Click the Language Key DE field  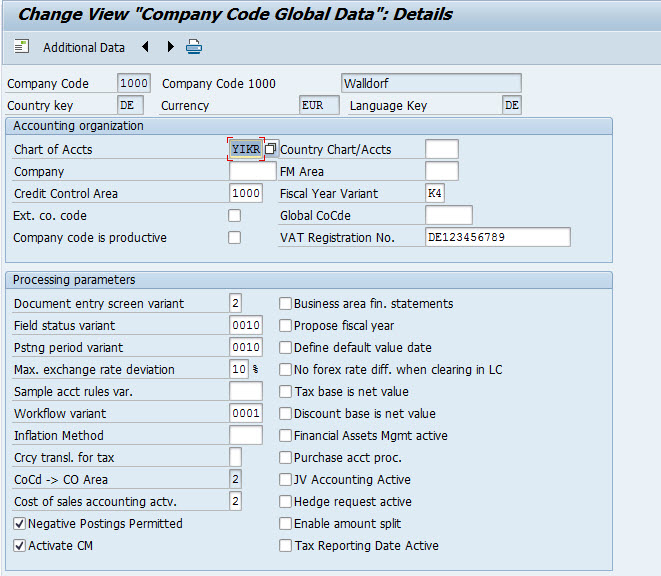tap(512, 105)
